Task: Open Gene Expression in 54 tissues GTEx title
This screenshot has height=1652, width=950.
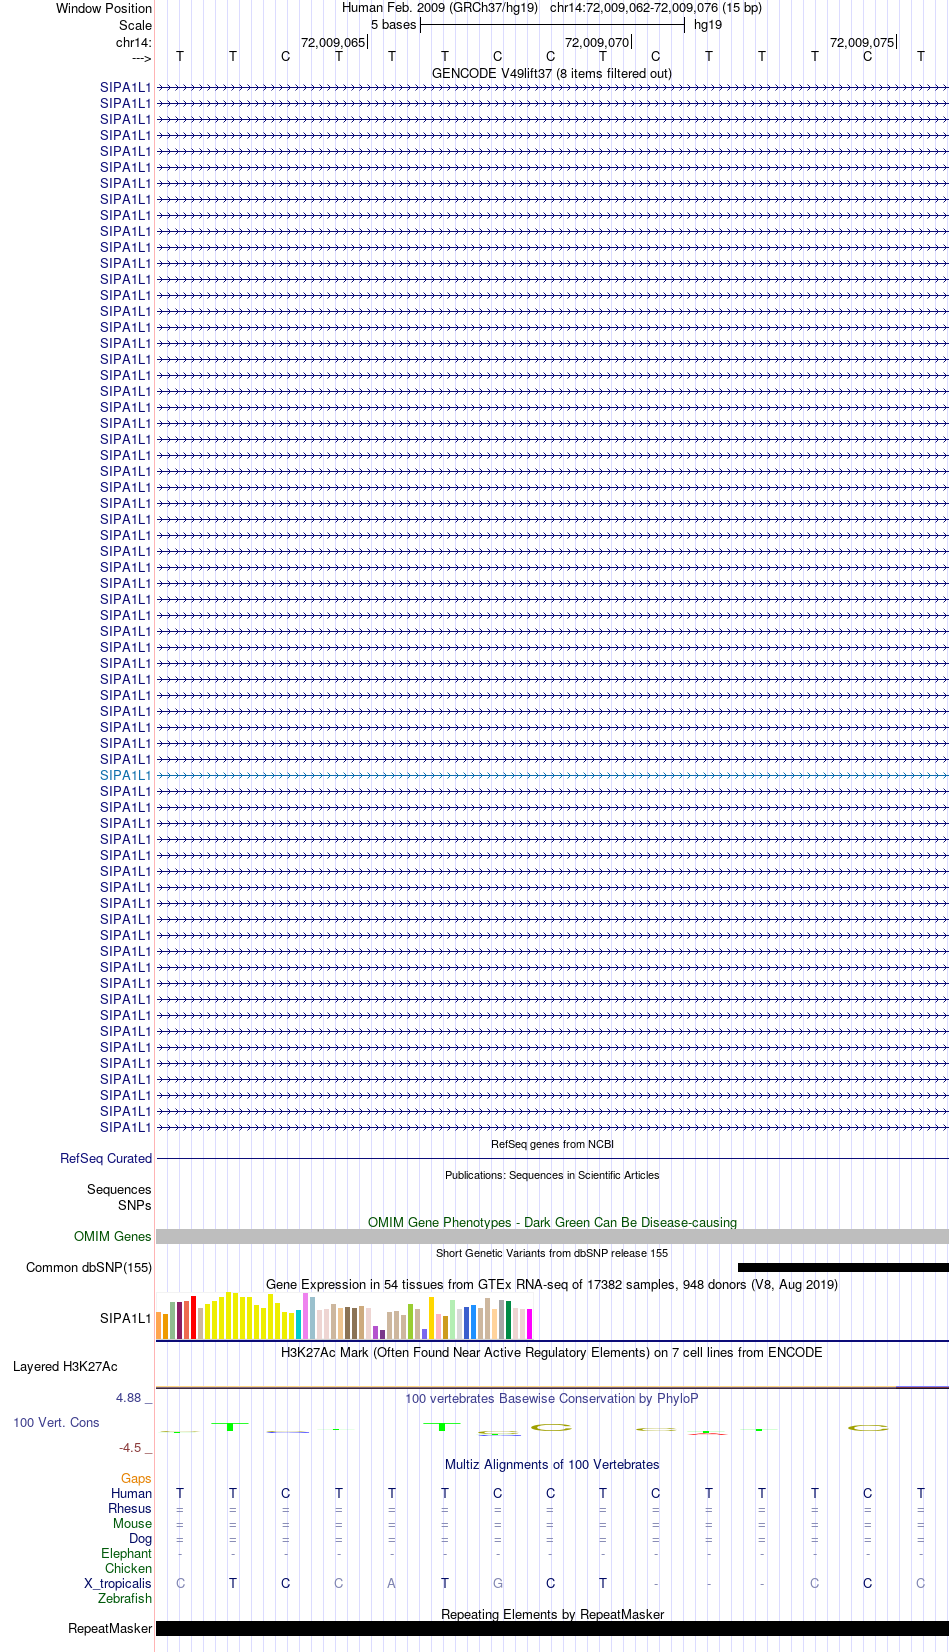Action: [x=552, y=1284]
